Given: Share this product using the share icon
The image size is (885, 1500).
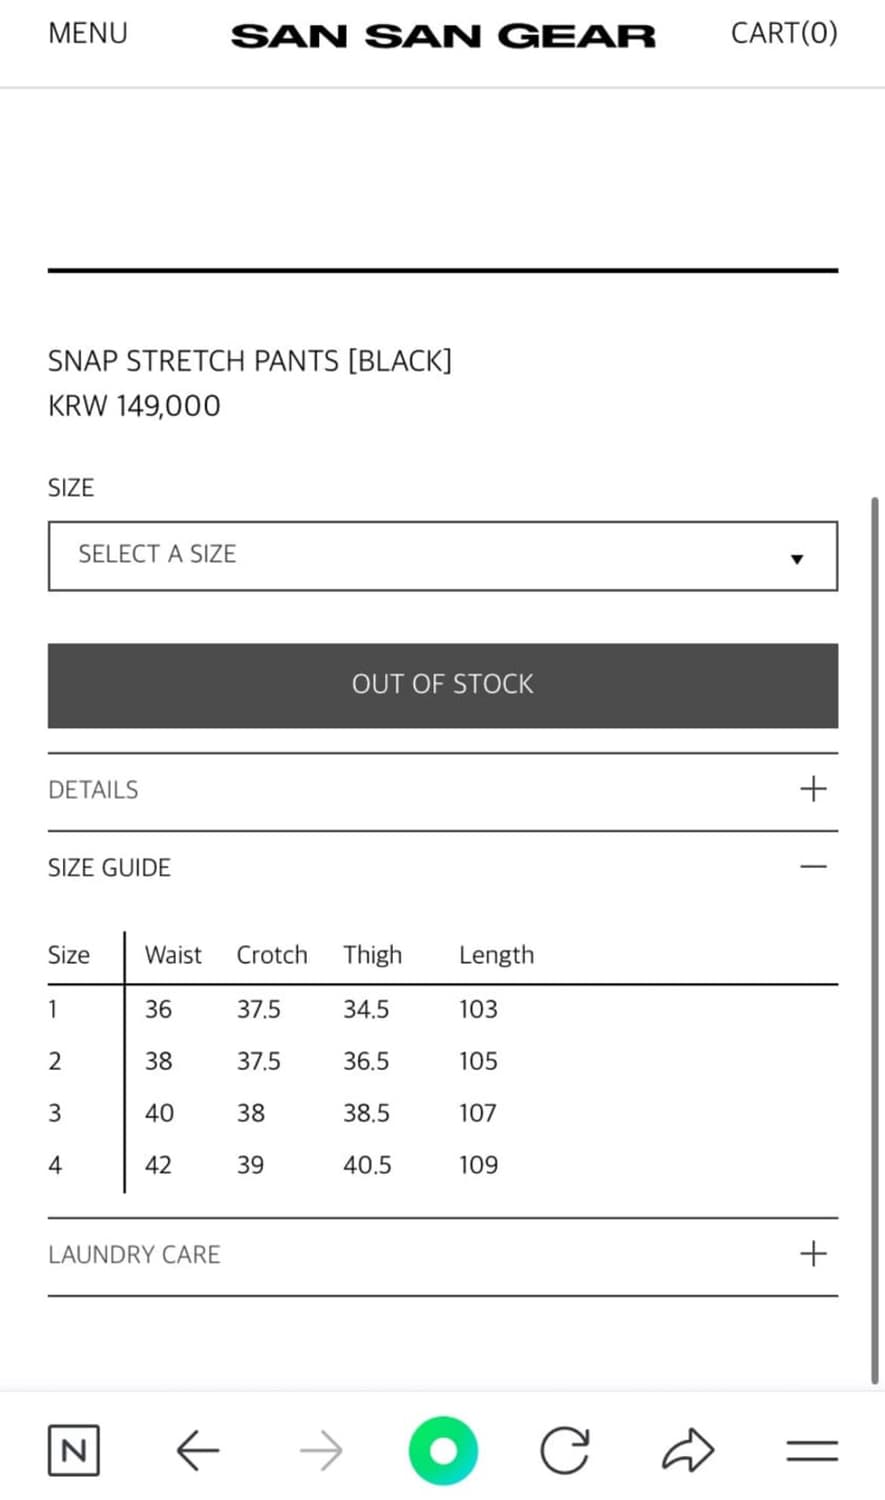Looking at the screenshot, I should (x=688, y=1449).
